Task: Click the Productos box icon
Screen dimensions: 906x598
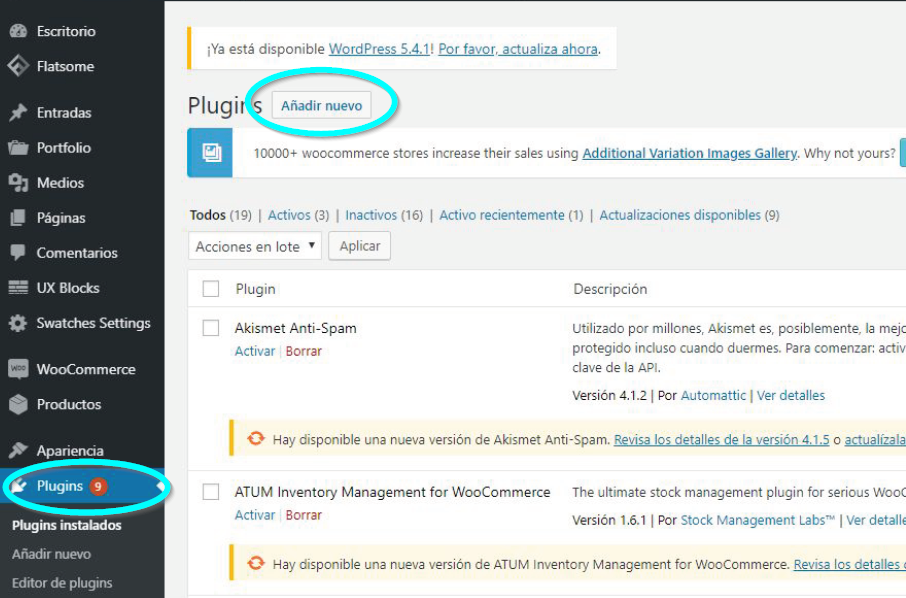Action: click(x=18, y=405)
